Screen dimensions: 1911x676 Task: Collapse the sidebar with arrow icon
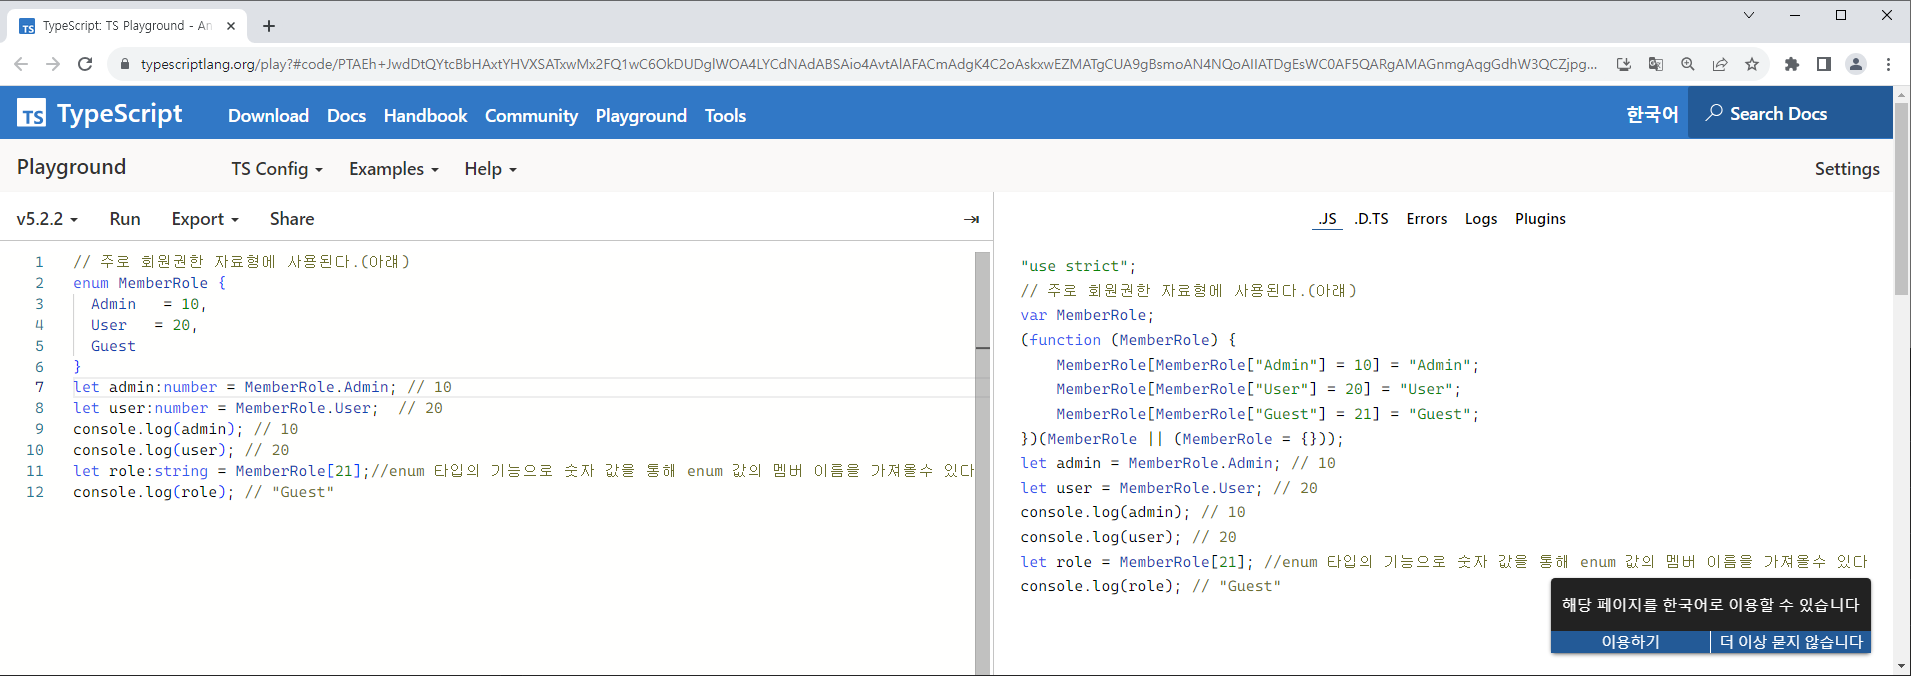971,219
